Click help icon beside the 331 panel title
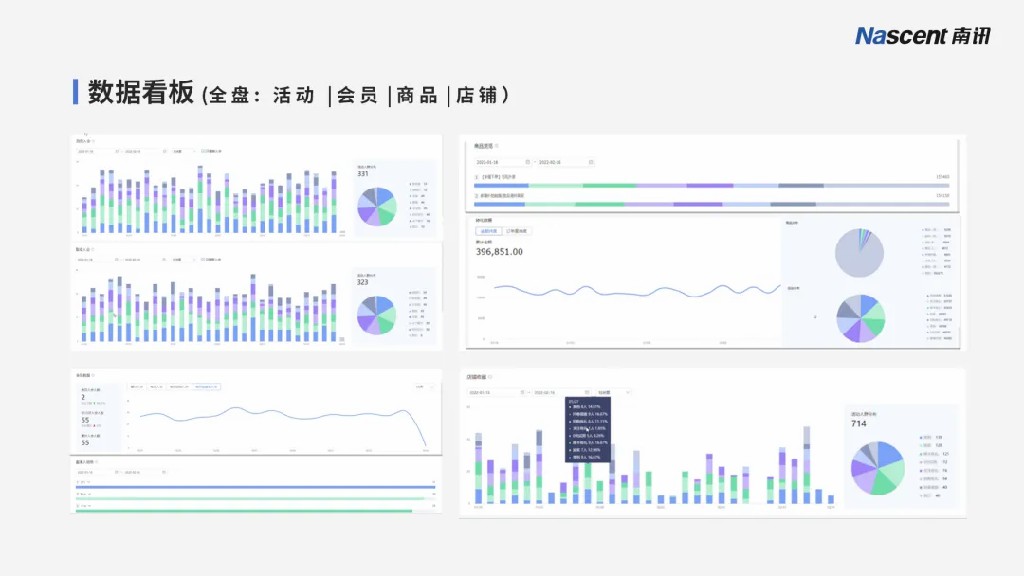 pos(93,141)
